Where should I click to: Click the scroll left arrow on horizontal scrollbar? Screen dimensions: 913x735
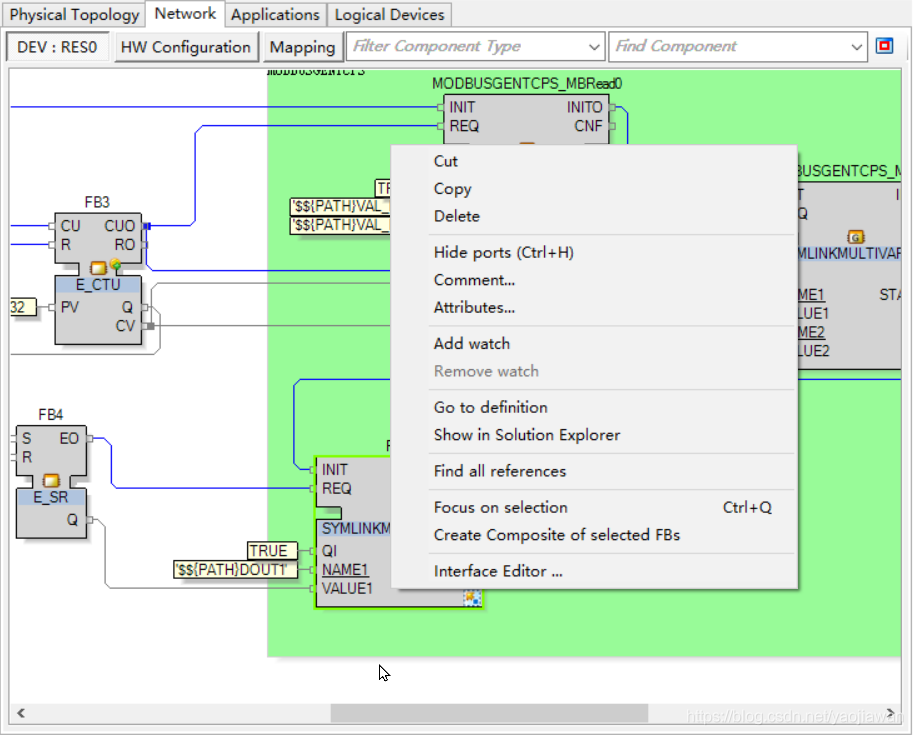tap(19, 713)
